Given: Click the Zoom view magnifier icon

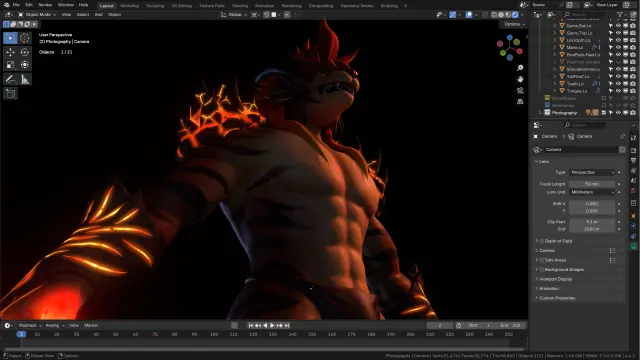Looking at the screenshot, I should click(x=520, y=68).
